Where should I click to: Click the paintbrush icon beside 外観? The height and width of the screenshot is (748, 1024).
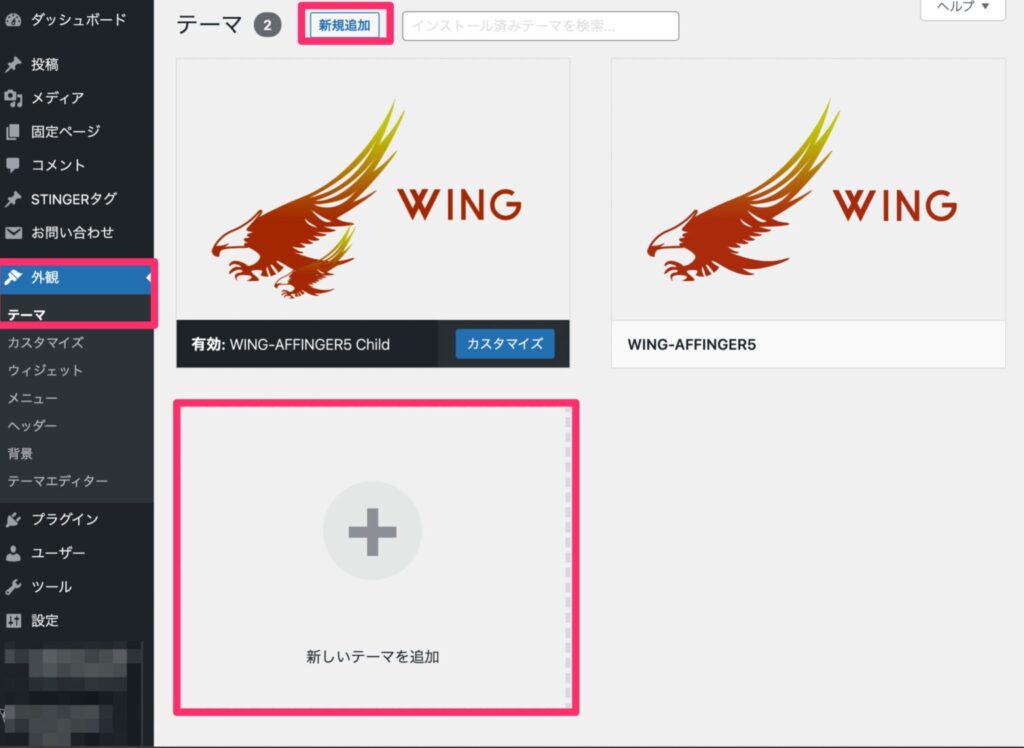pos(13,278)
